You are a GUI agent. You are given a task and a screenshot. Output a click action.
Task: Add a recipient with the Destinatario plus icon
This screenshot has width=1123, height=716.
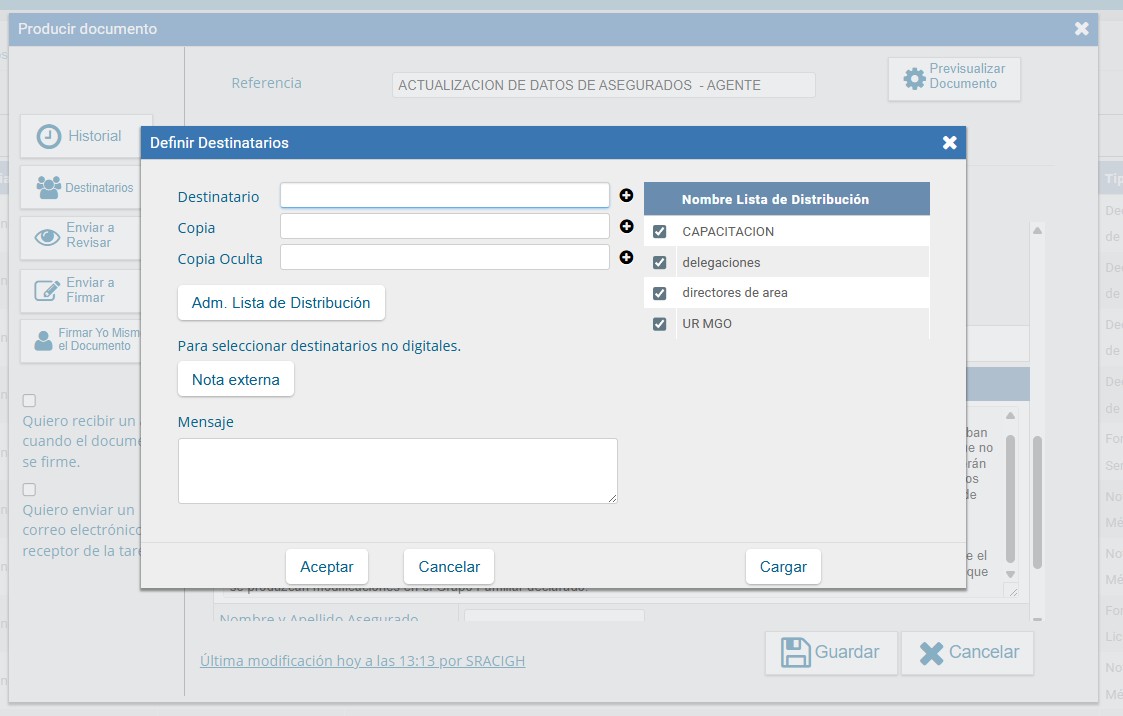(x=626, y=195)
